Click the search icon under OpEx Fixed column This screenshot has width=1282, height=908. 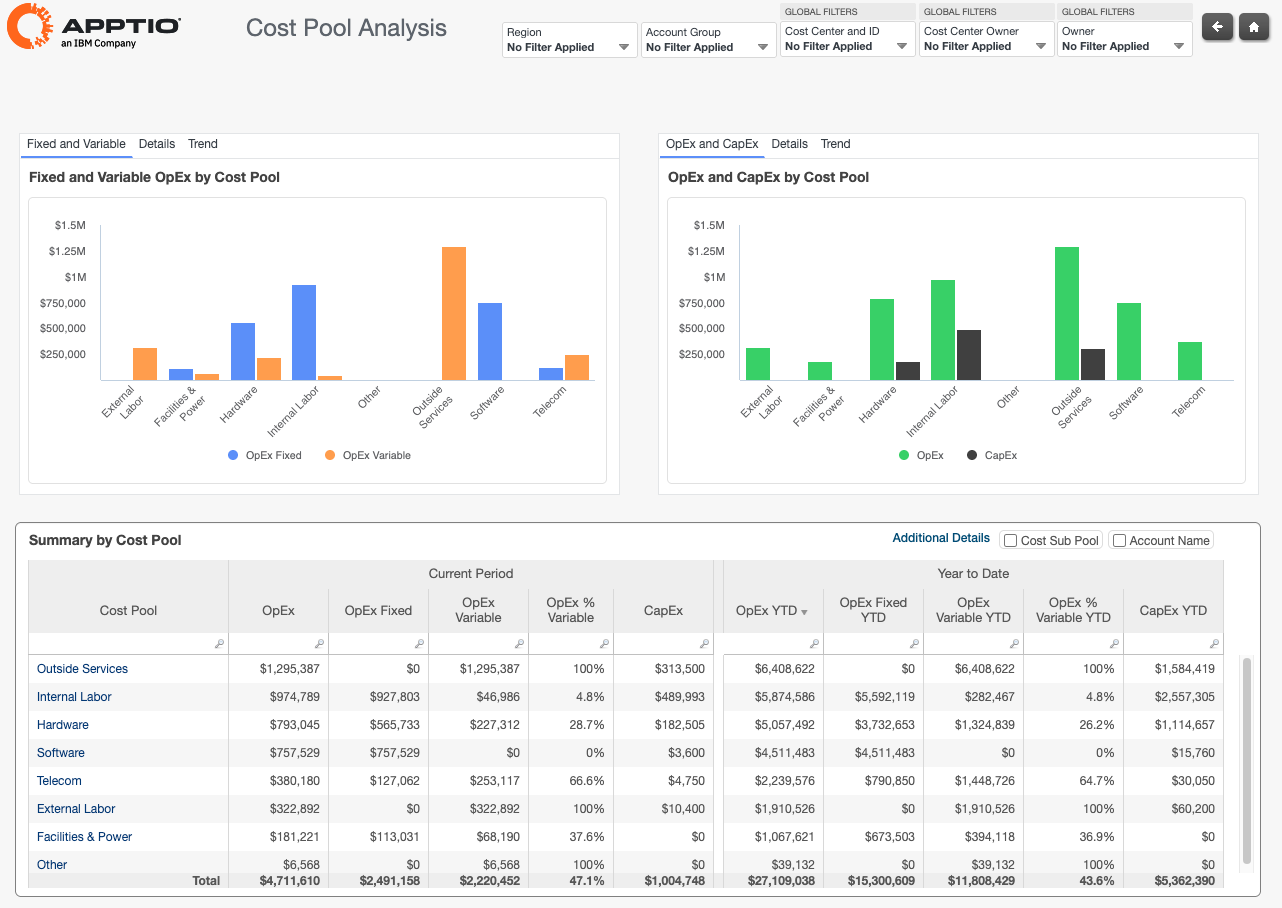pos(419,644)
